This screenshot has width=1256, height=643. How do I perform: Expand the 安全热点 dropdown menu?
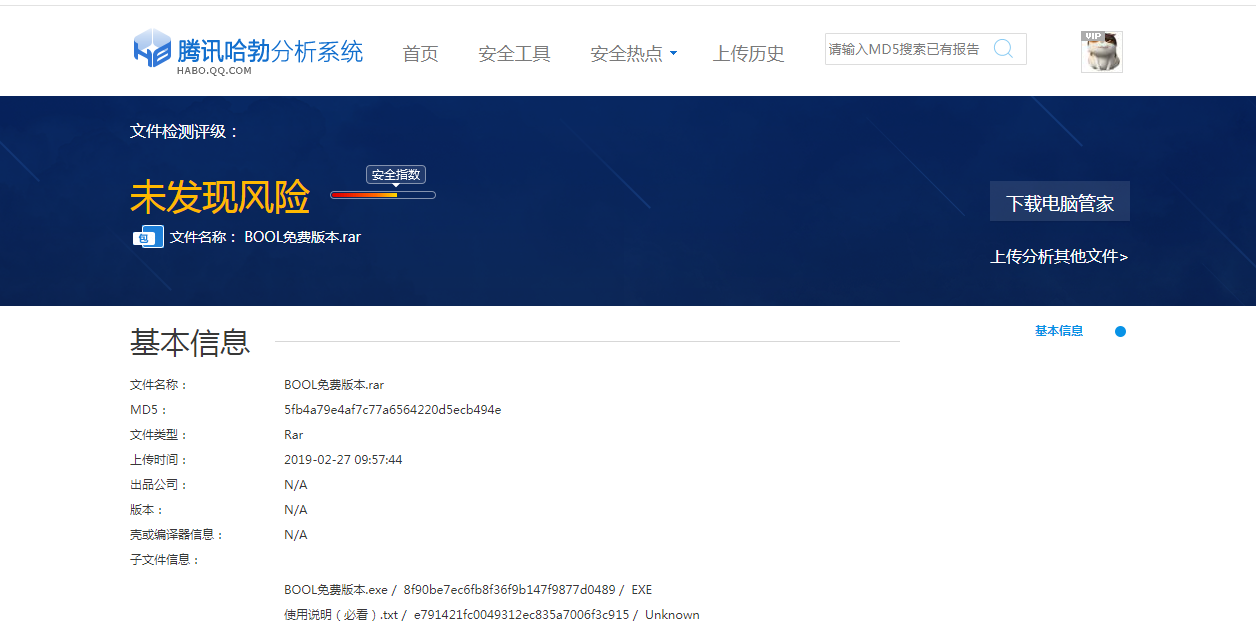[x=633, y=54]
